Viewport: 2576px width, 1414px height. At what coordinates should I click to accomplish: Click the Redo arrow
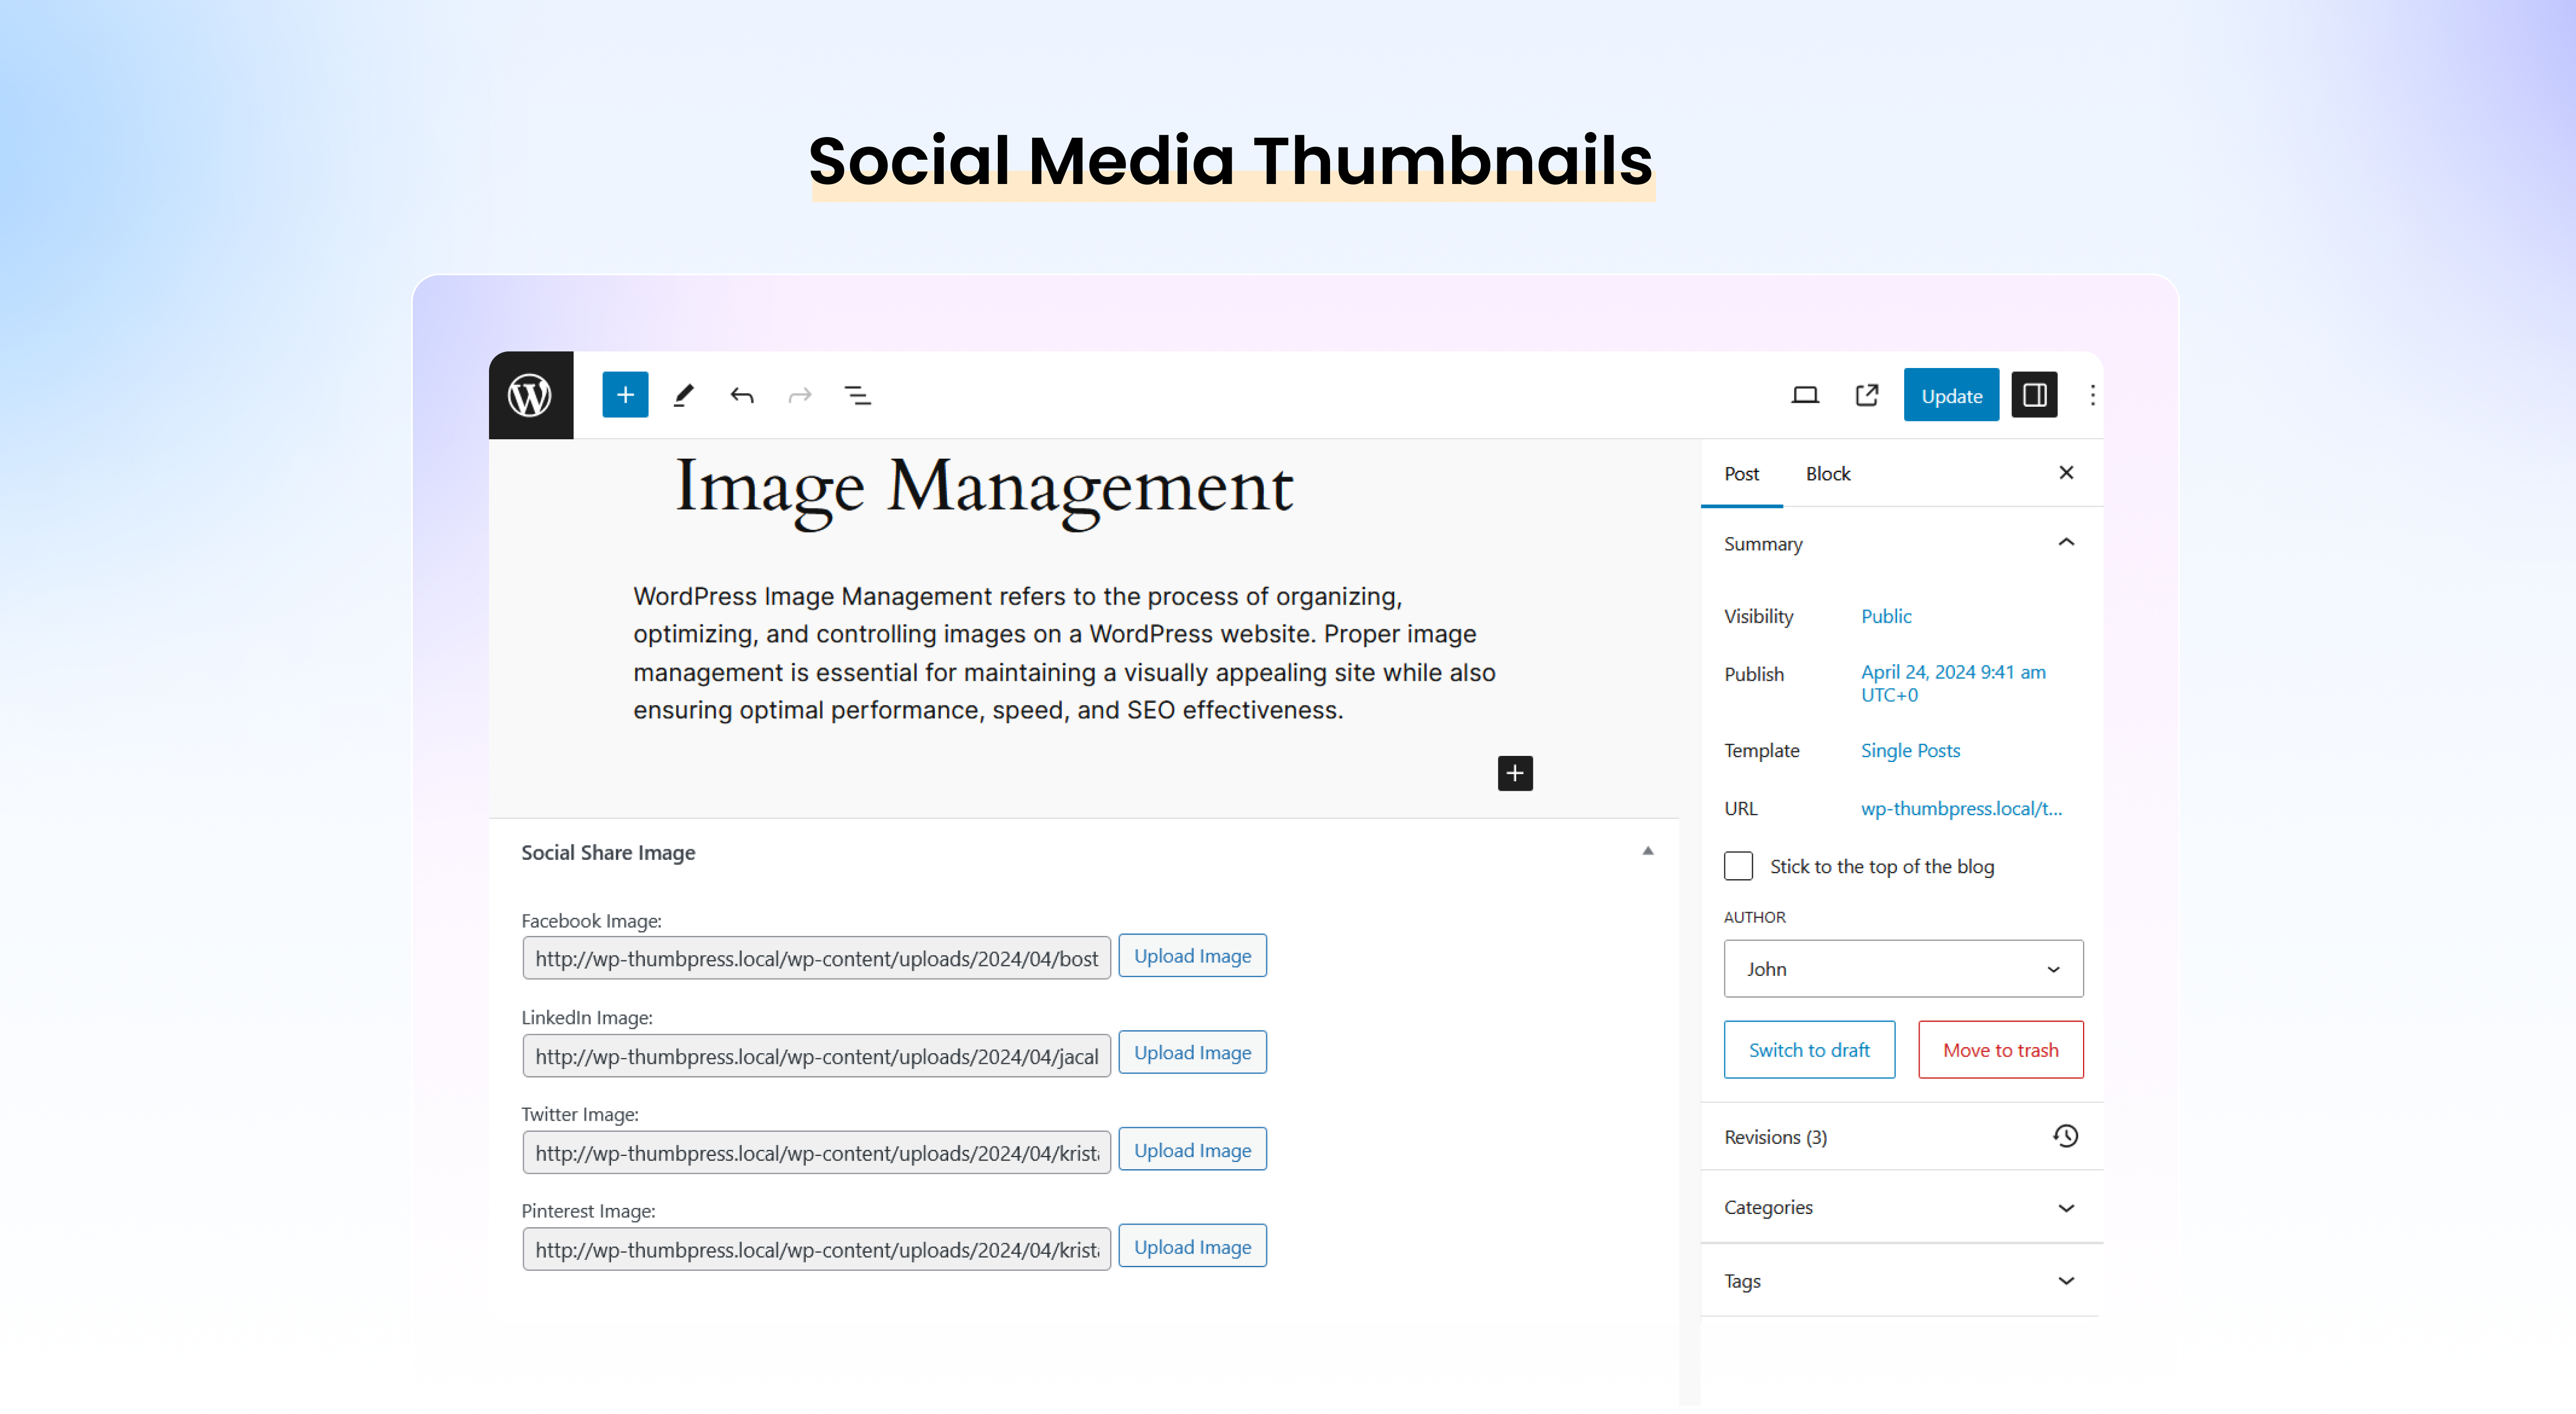coord(800,395)
